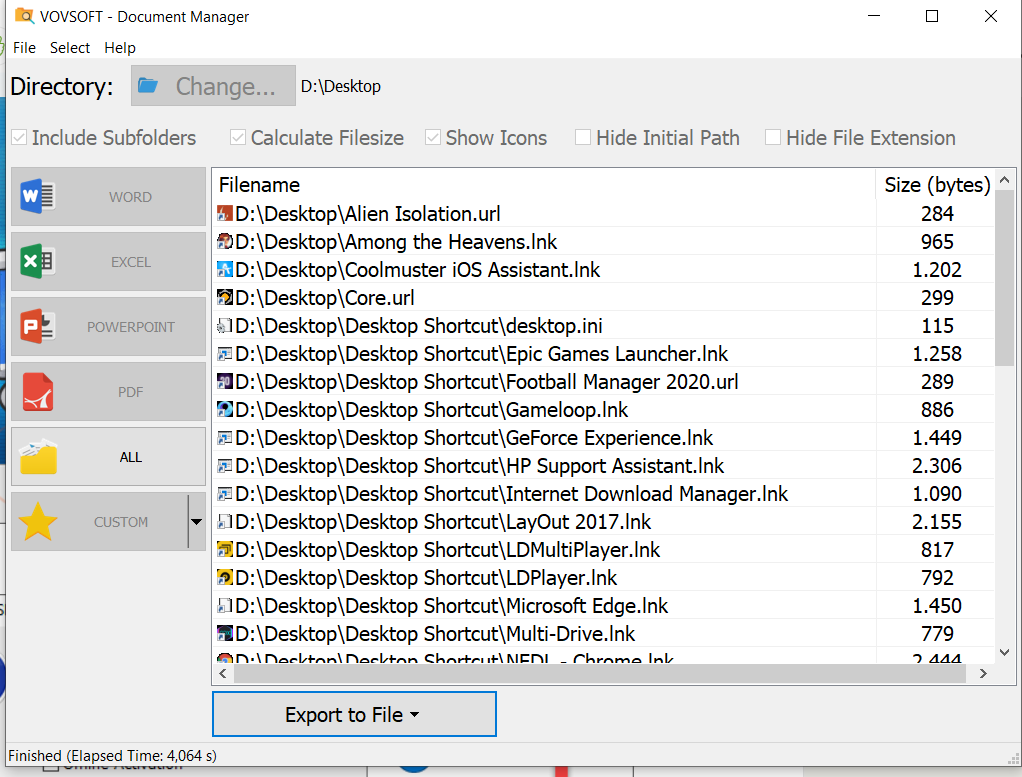Click the vertical scrollbar up arrow
This screenshot has height=777, width=1022.
[x=1004, y=179]
